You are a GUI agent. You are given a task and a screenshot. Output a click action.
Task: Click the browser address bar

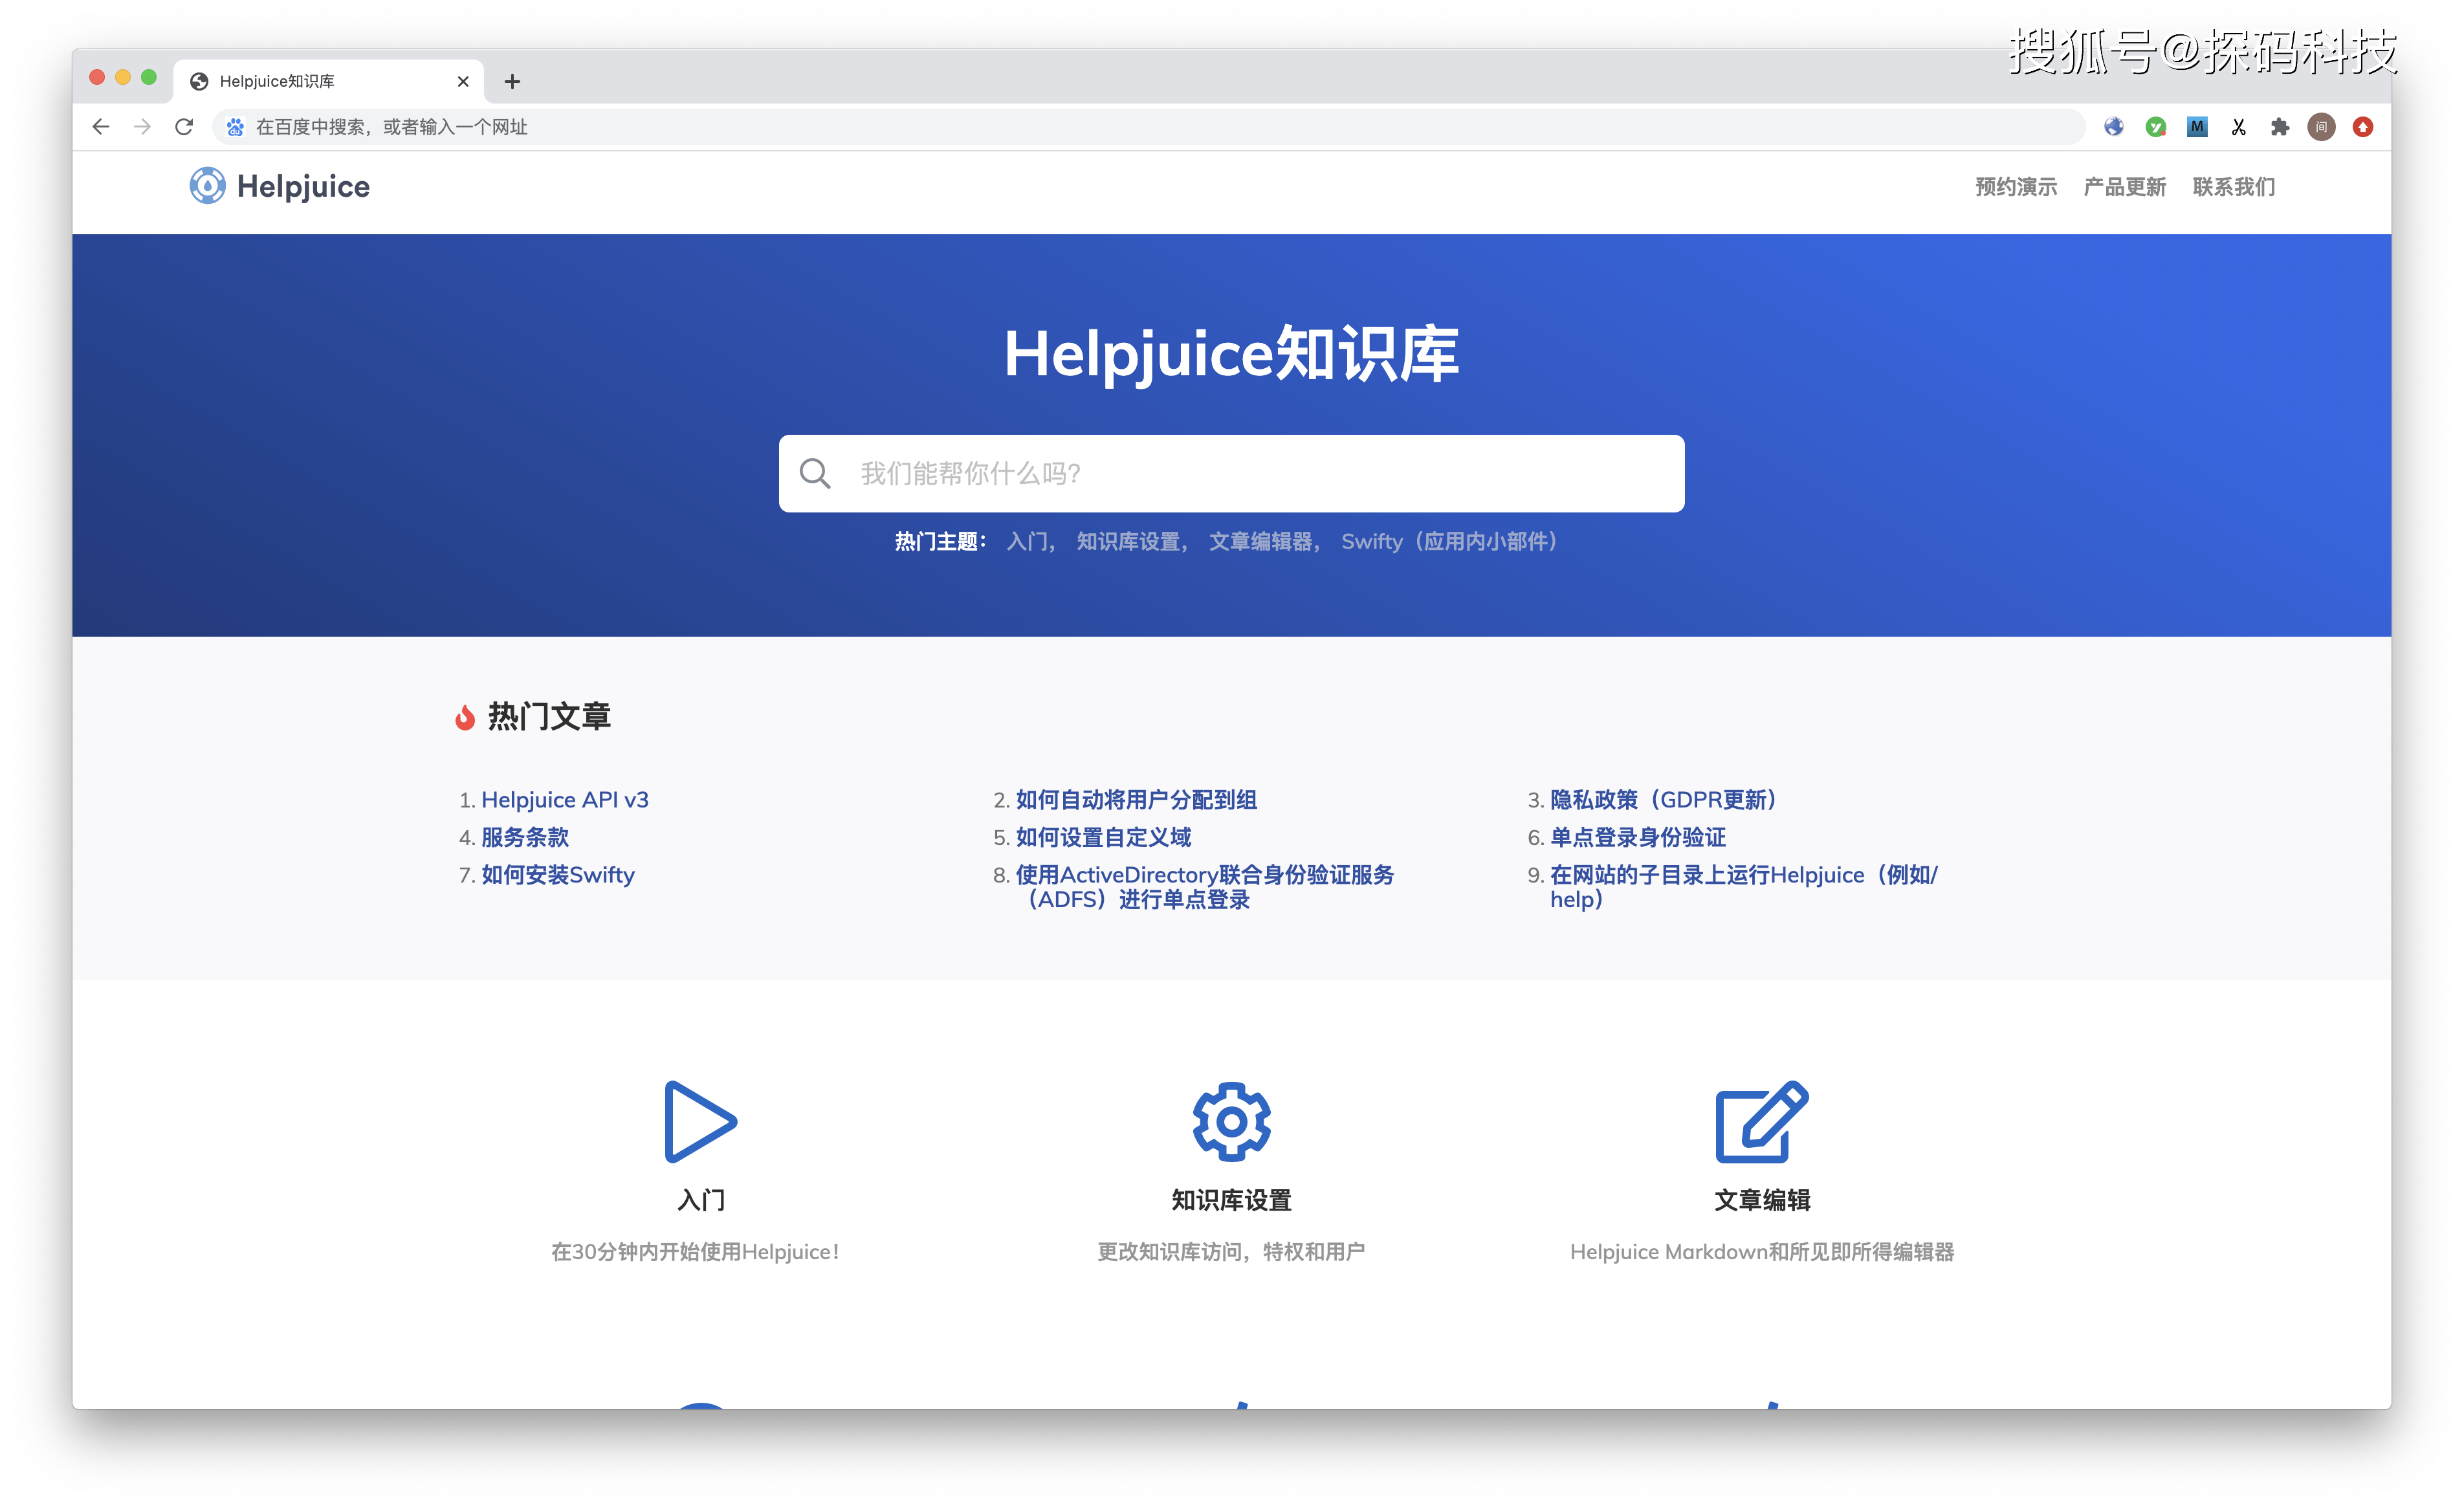(x=1148, y=127)
